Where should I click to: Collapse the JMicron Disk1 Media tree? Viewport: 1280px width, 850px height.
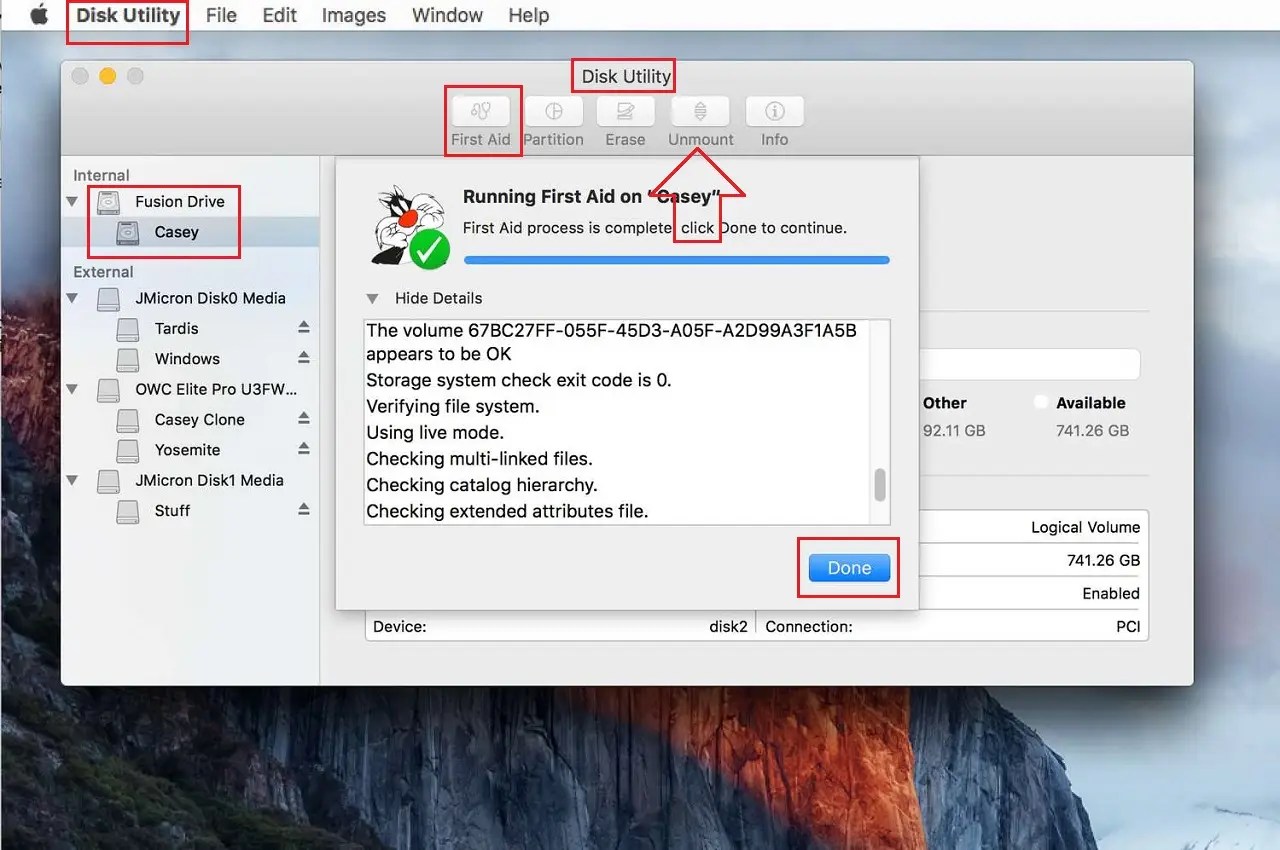(71, 480)
